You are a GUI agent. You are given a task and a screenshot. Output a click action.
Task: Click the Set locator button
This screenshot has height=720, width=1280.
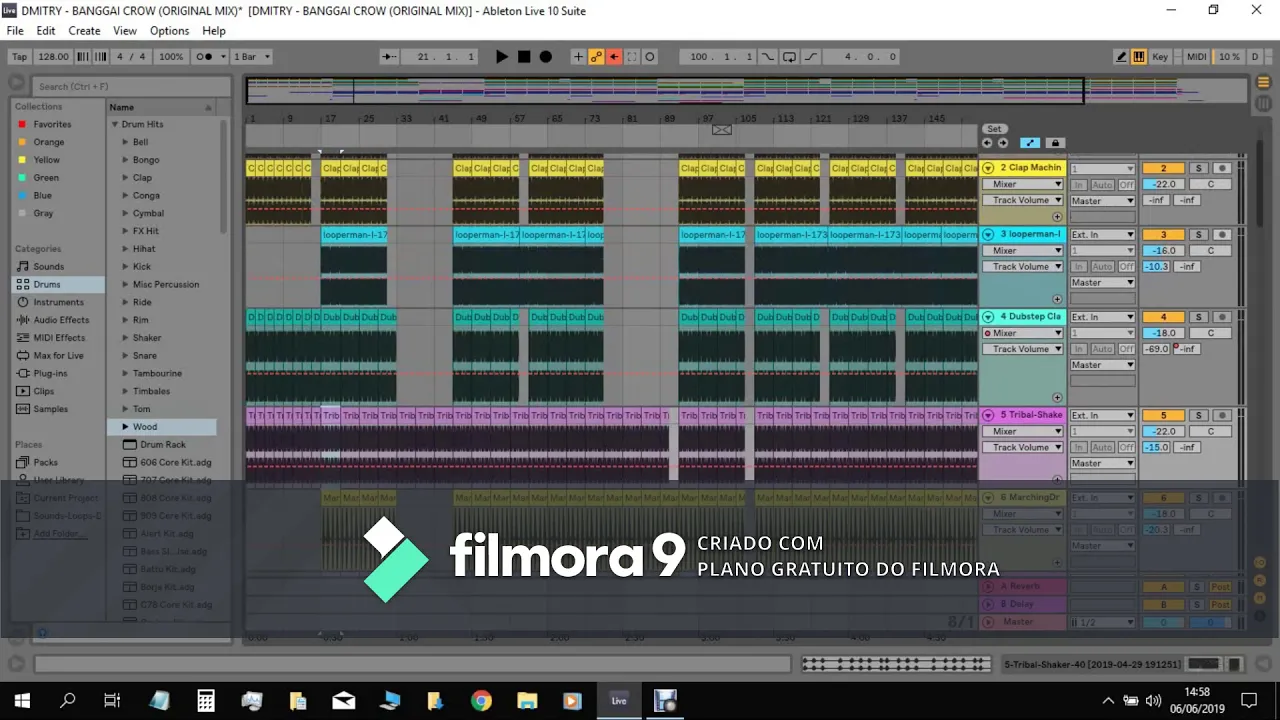click(x=994, y=129)
